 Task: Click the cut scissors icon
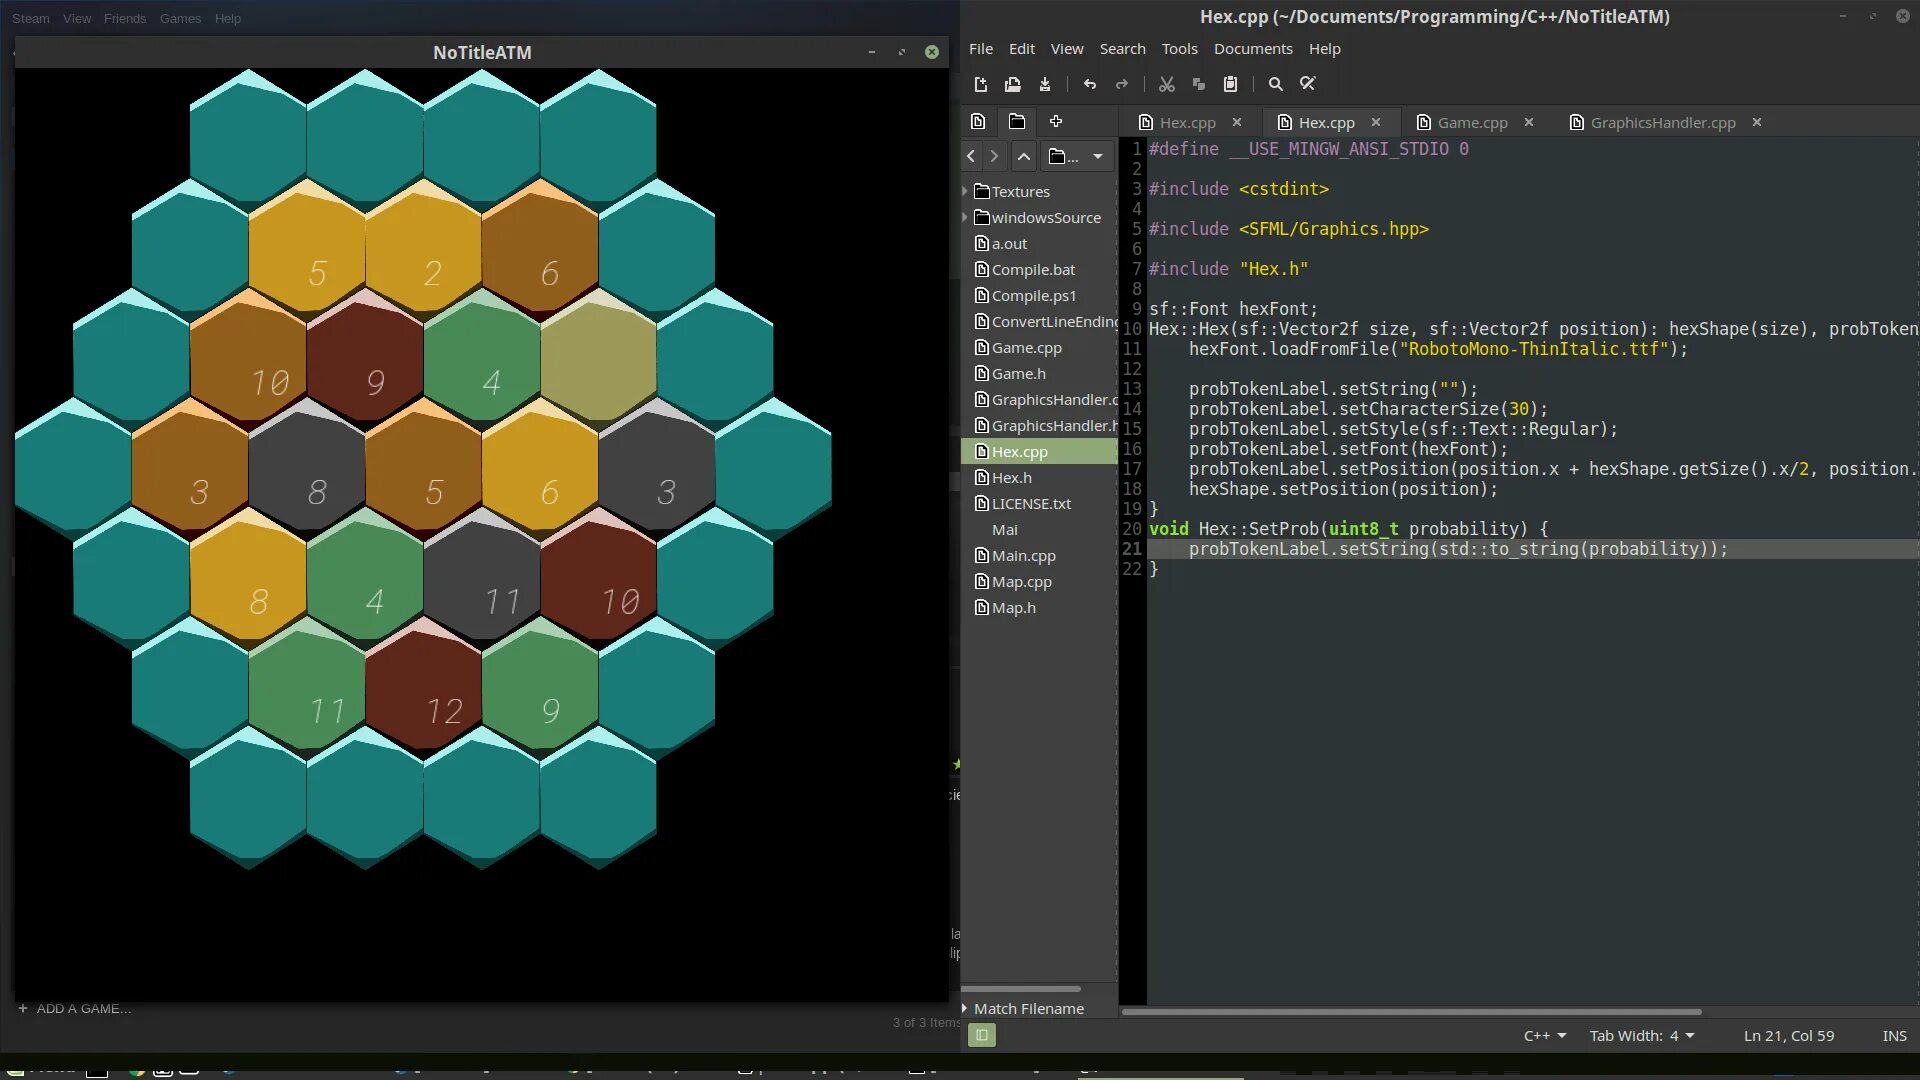(1166, 85)
